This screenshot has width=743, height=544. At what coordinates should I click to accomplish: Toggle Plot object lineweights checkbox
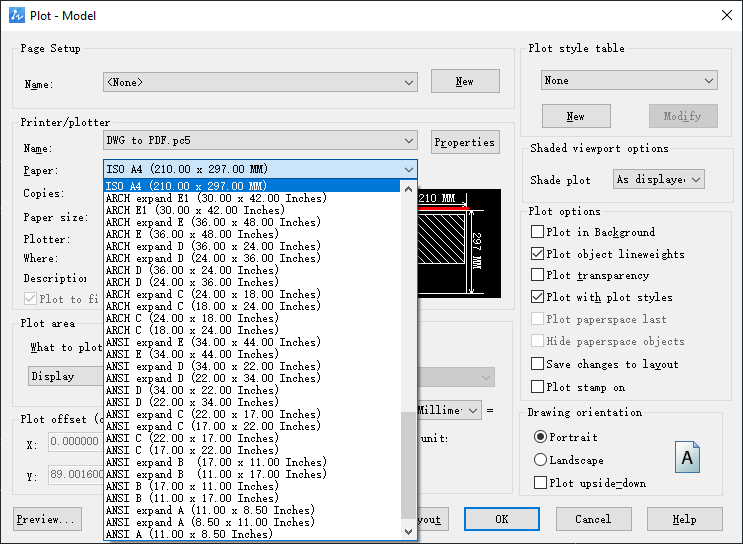pos(537,254)
